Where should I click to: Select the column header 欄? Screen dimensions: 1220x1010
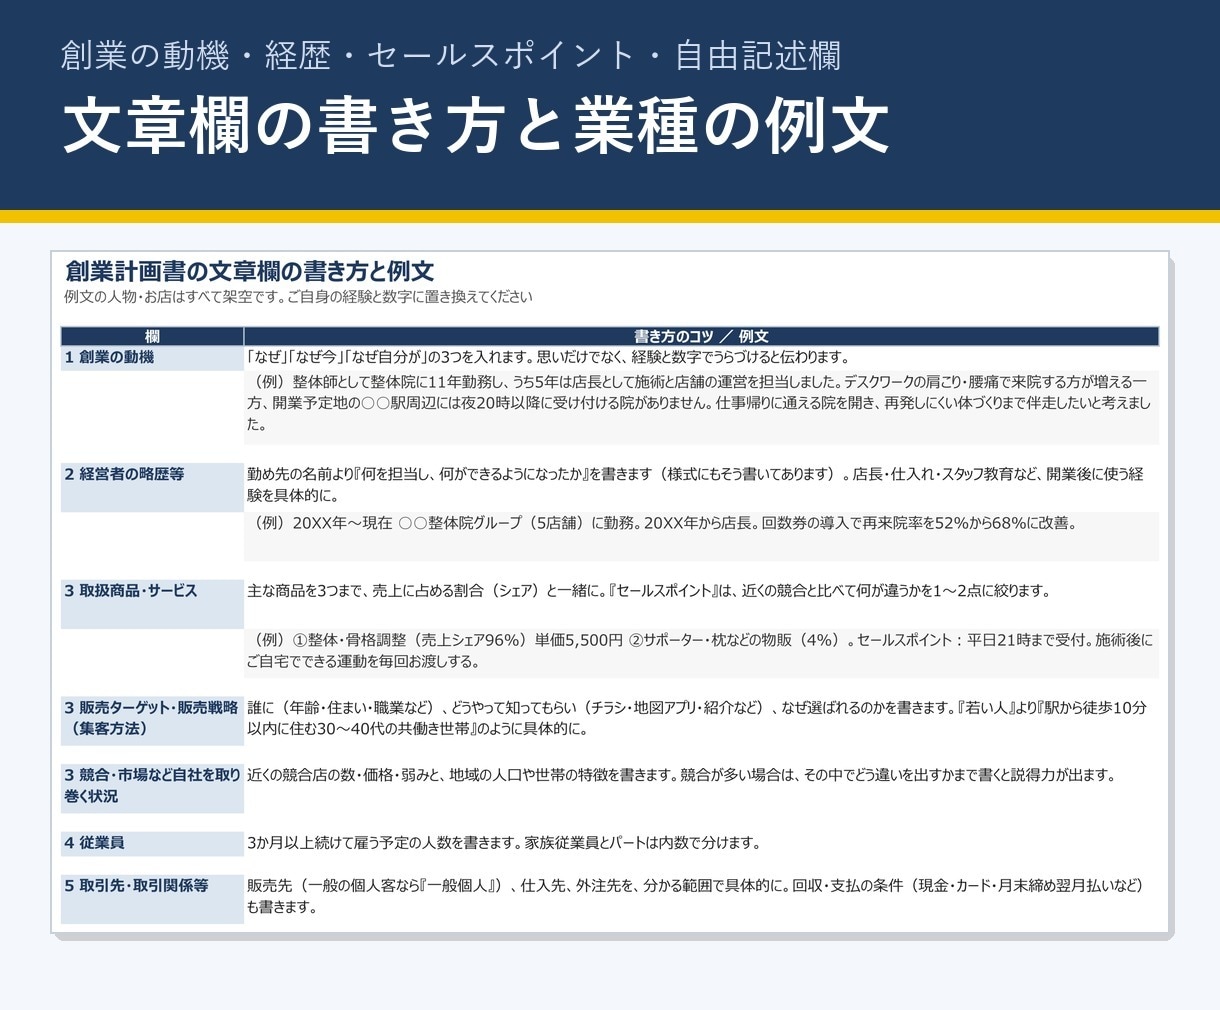point(152,337)
